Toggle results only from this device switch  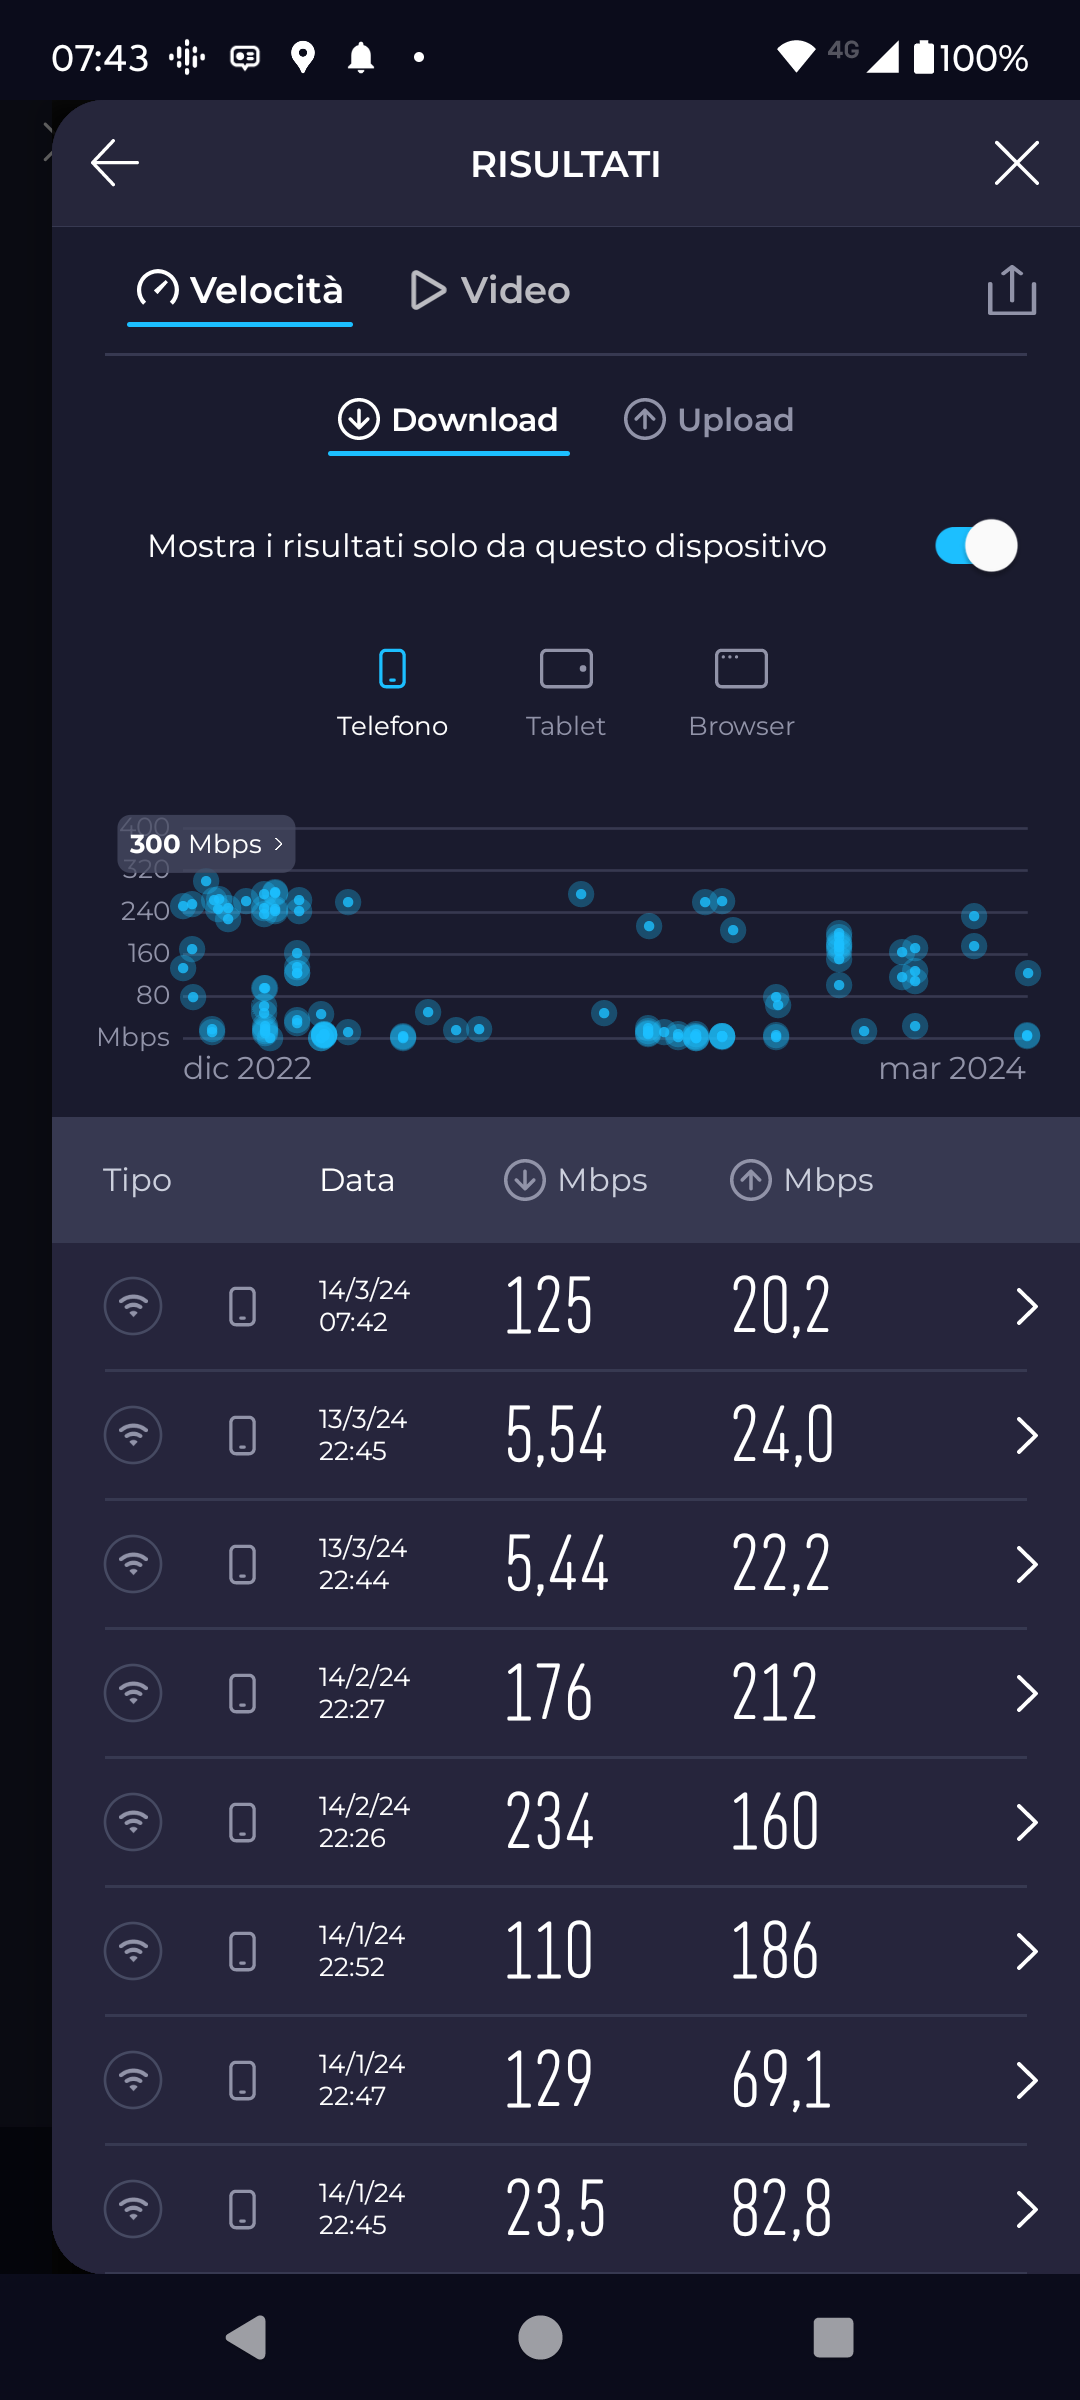pos(976,546)
